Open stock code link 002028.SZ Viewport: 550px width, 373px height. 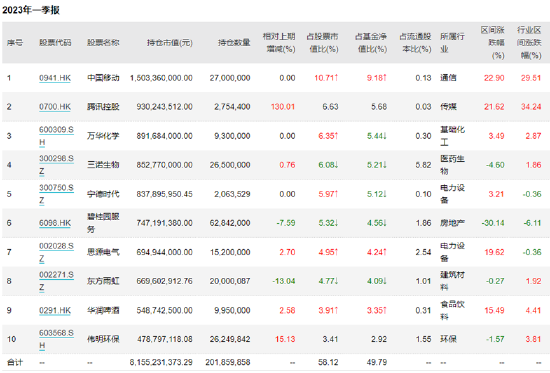click(56, 252)
